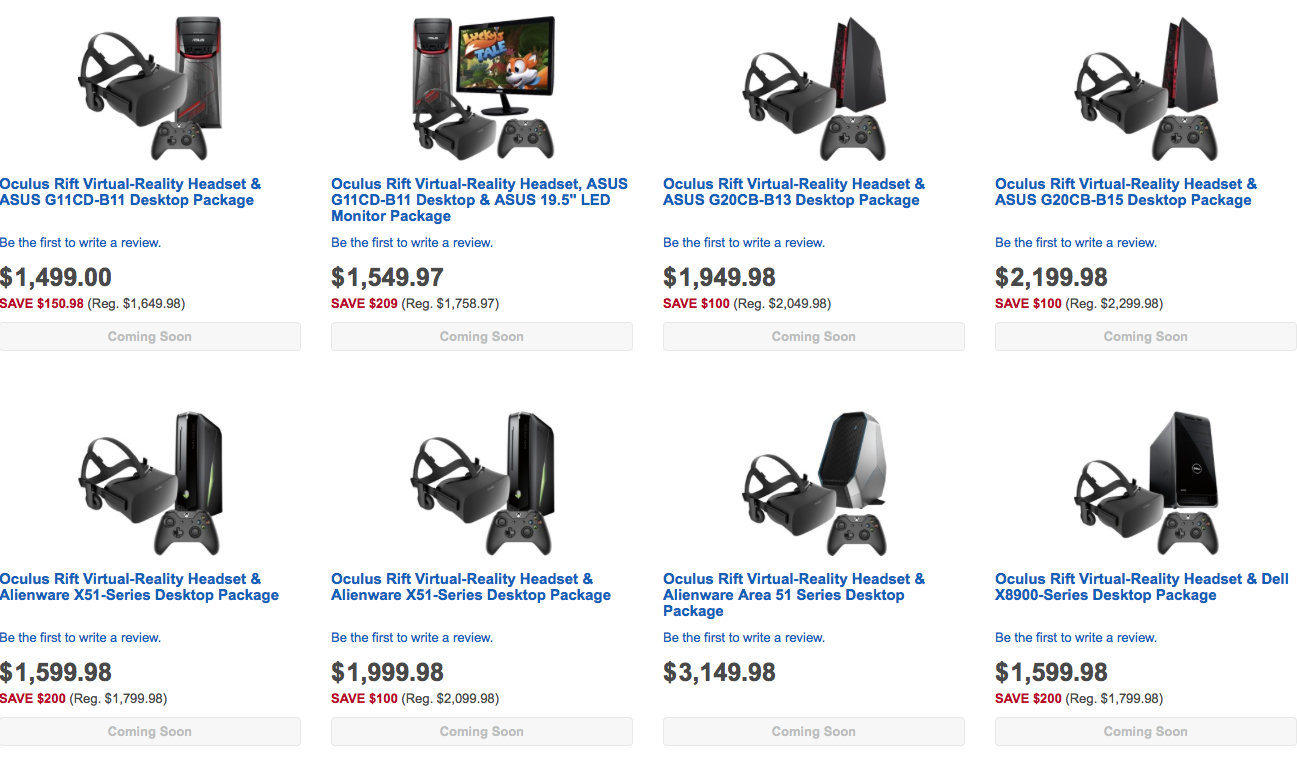Viewport: 1297px width, 758px height.
Task: Click the $1,499.00 ASUS G11CD-B11 package product image
Action: click(150, 88)
